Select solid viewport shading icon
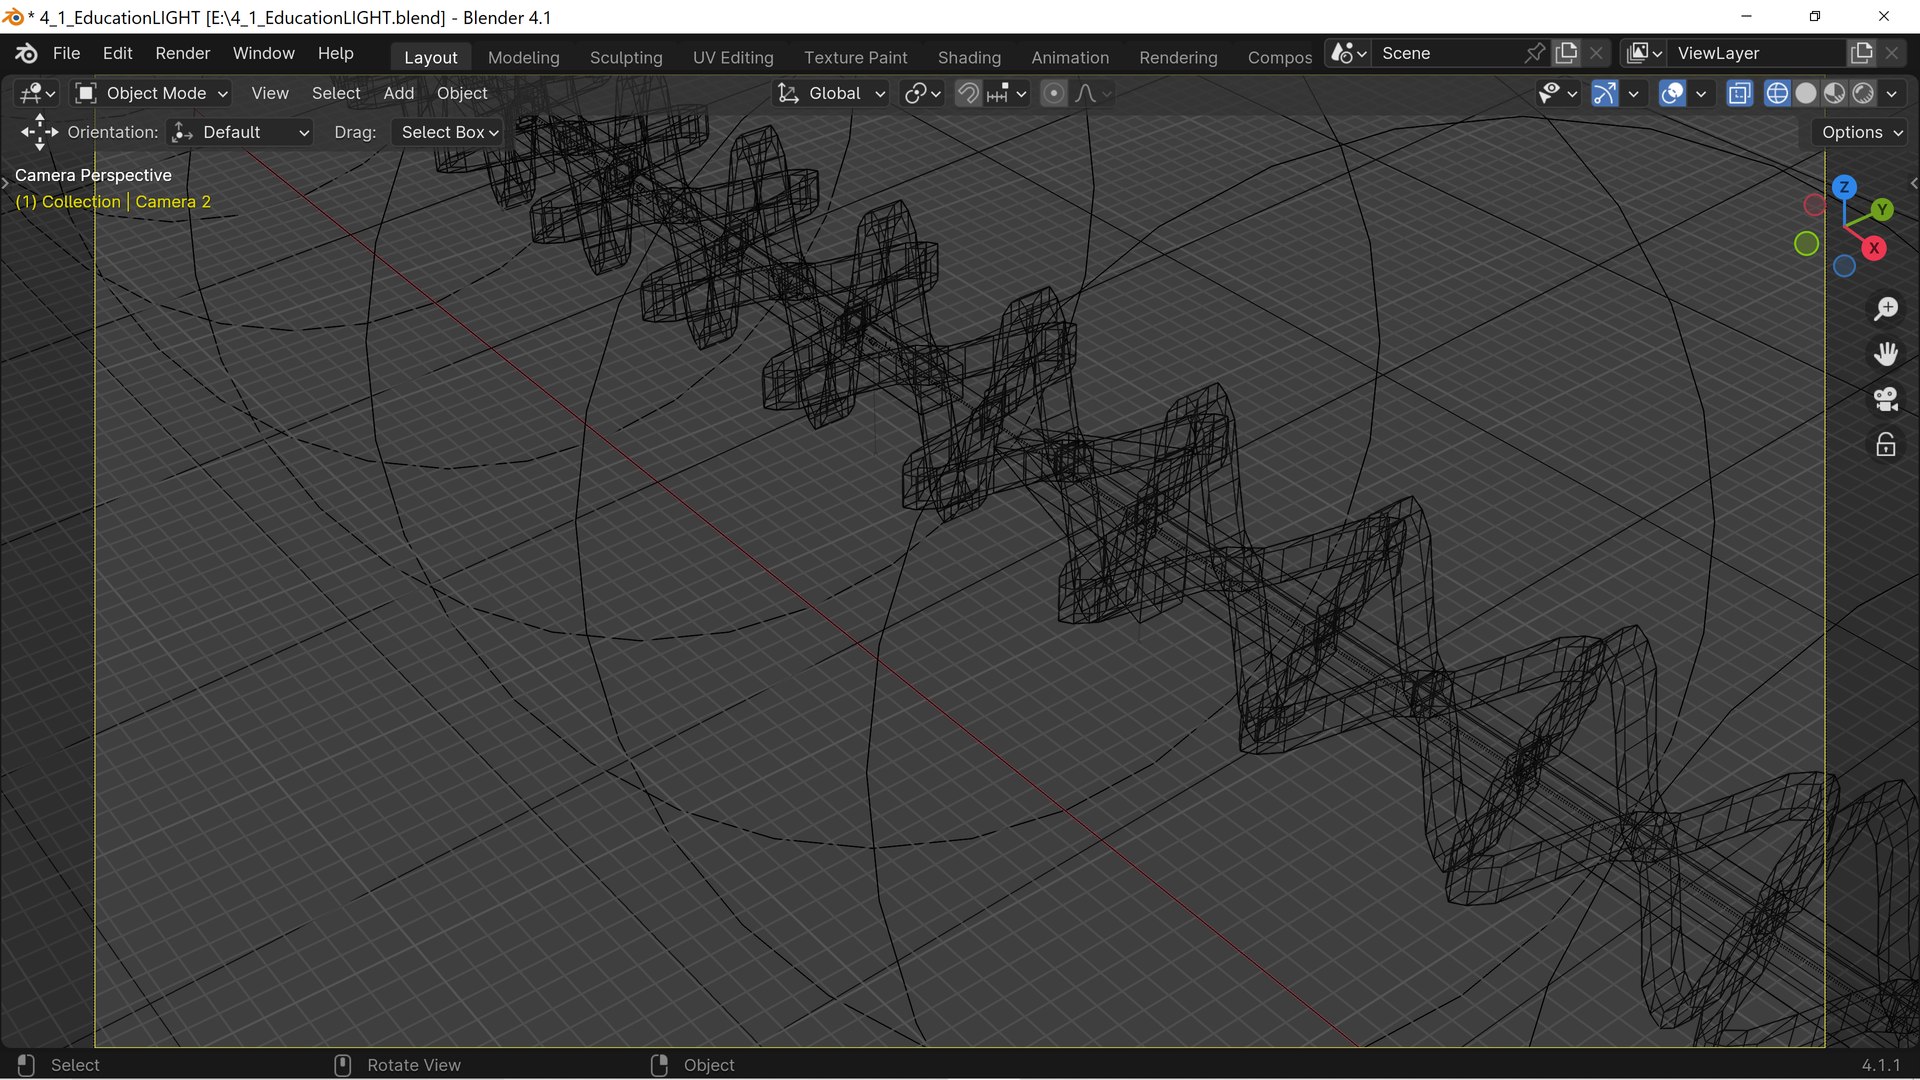 pos(1806,93)
